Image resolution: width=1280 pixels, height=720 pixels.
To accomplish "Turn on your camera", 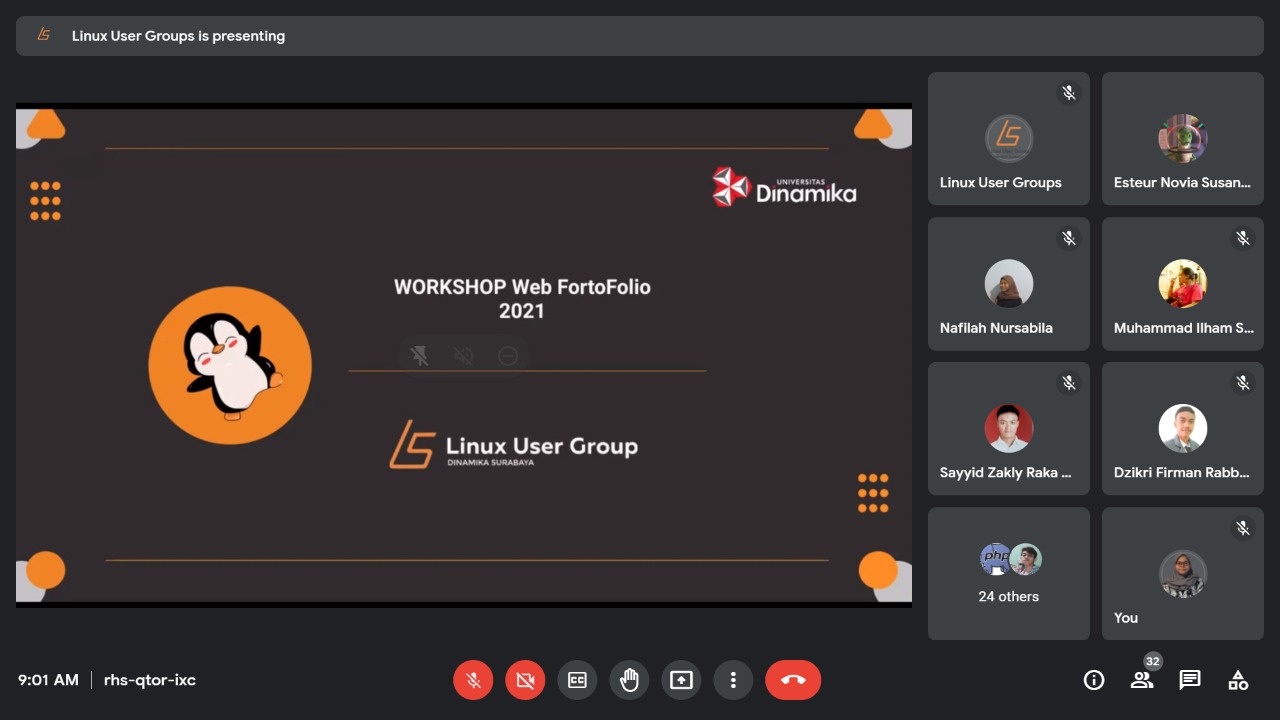I will (525, 680).
